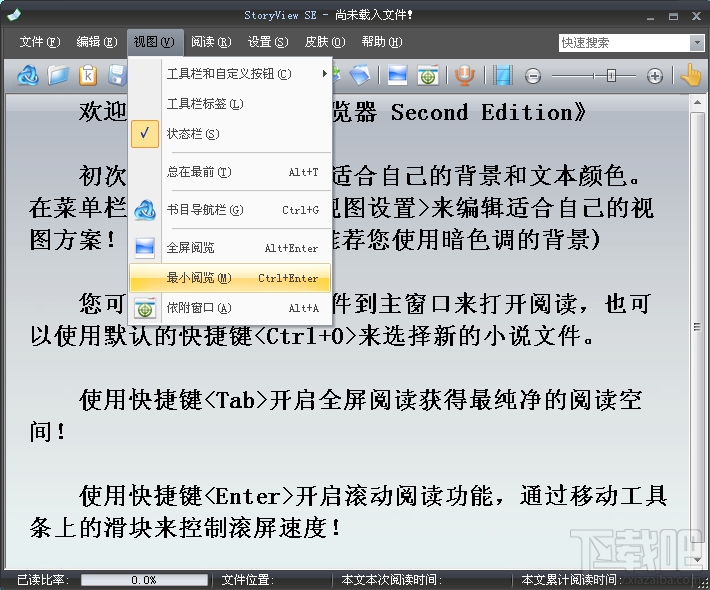Click the attach window icon in menu
710x590 pixels.
click(145, 308)
